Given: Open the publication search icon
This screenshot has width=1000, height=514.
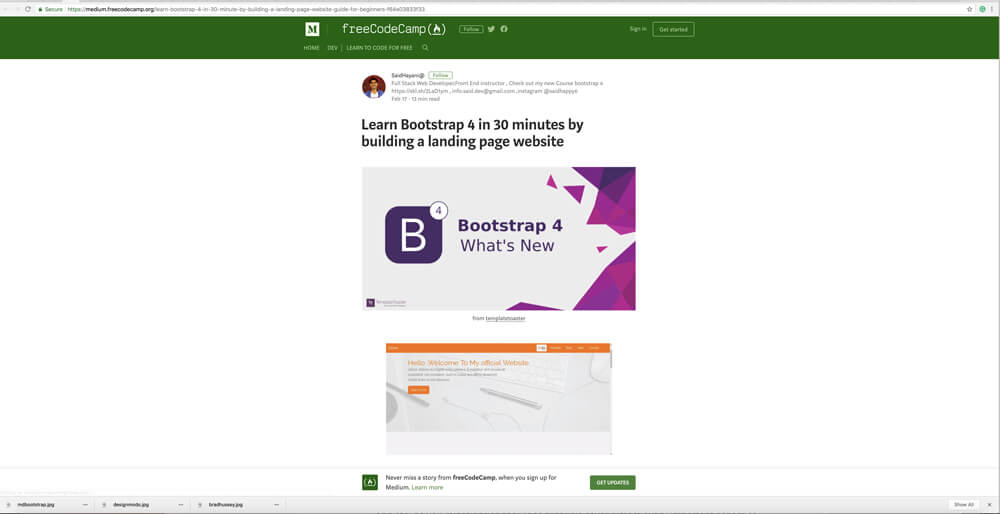Looking at the screenshot, I should [x=425, y=48].
